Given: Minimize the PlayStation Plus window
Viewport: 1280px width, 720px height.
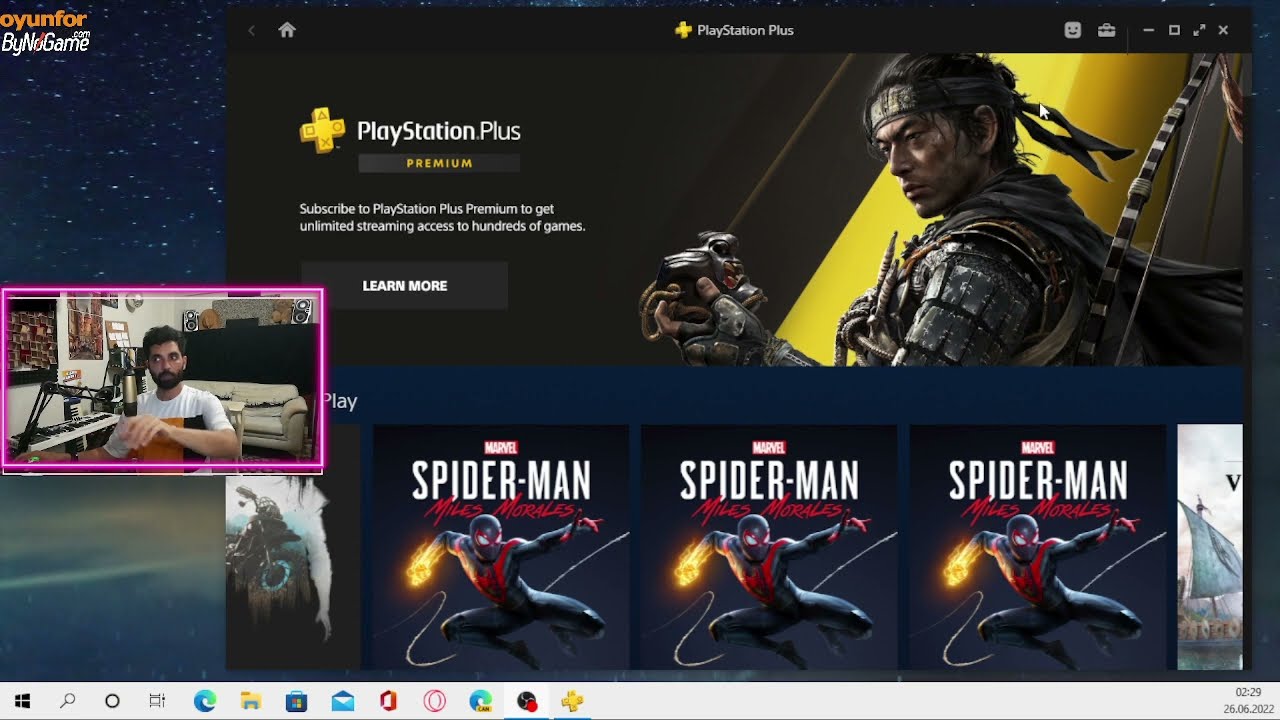Looking at the screenshot, I should 1148,30.
